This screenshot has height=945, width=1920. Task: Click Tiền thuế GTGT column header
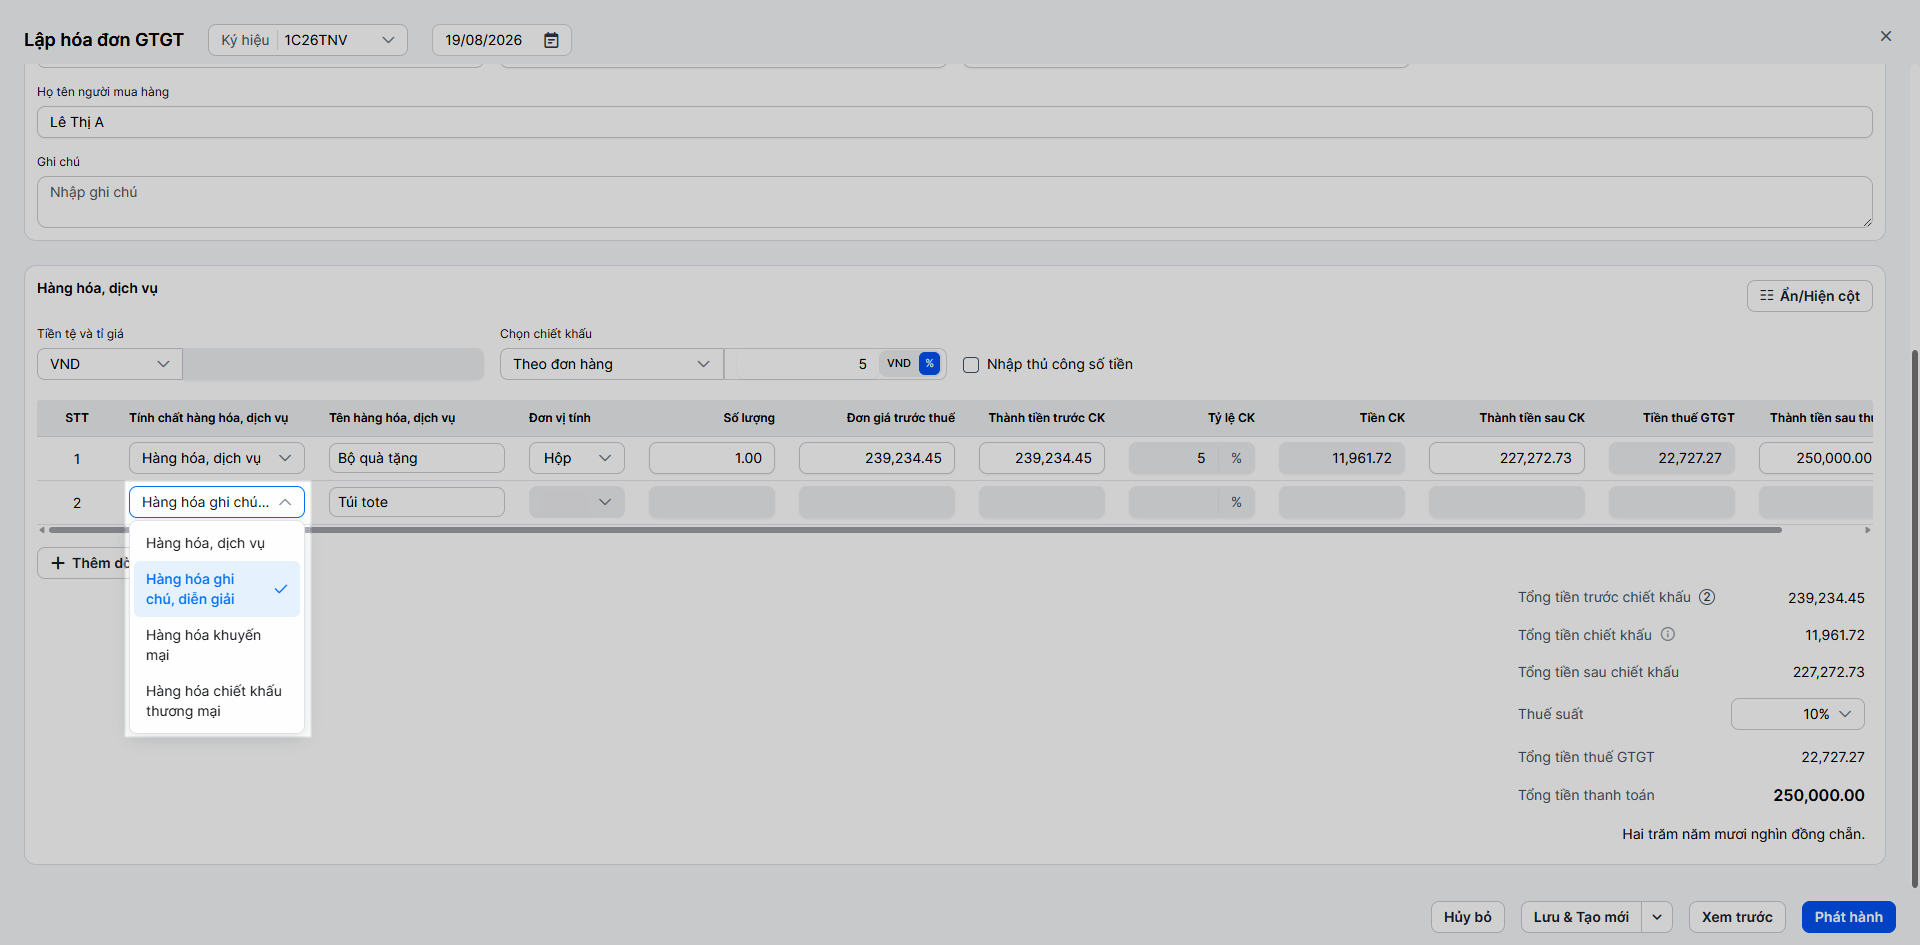(x=1688, y=418)
